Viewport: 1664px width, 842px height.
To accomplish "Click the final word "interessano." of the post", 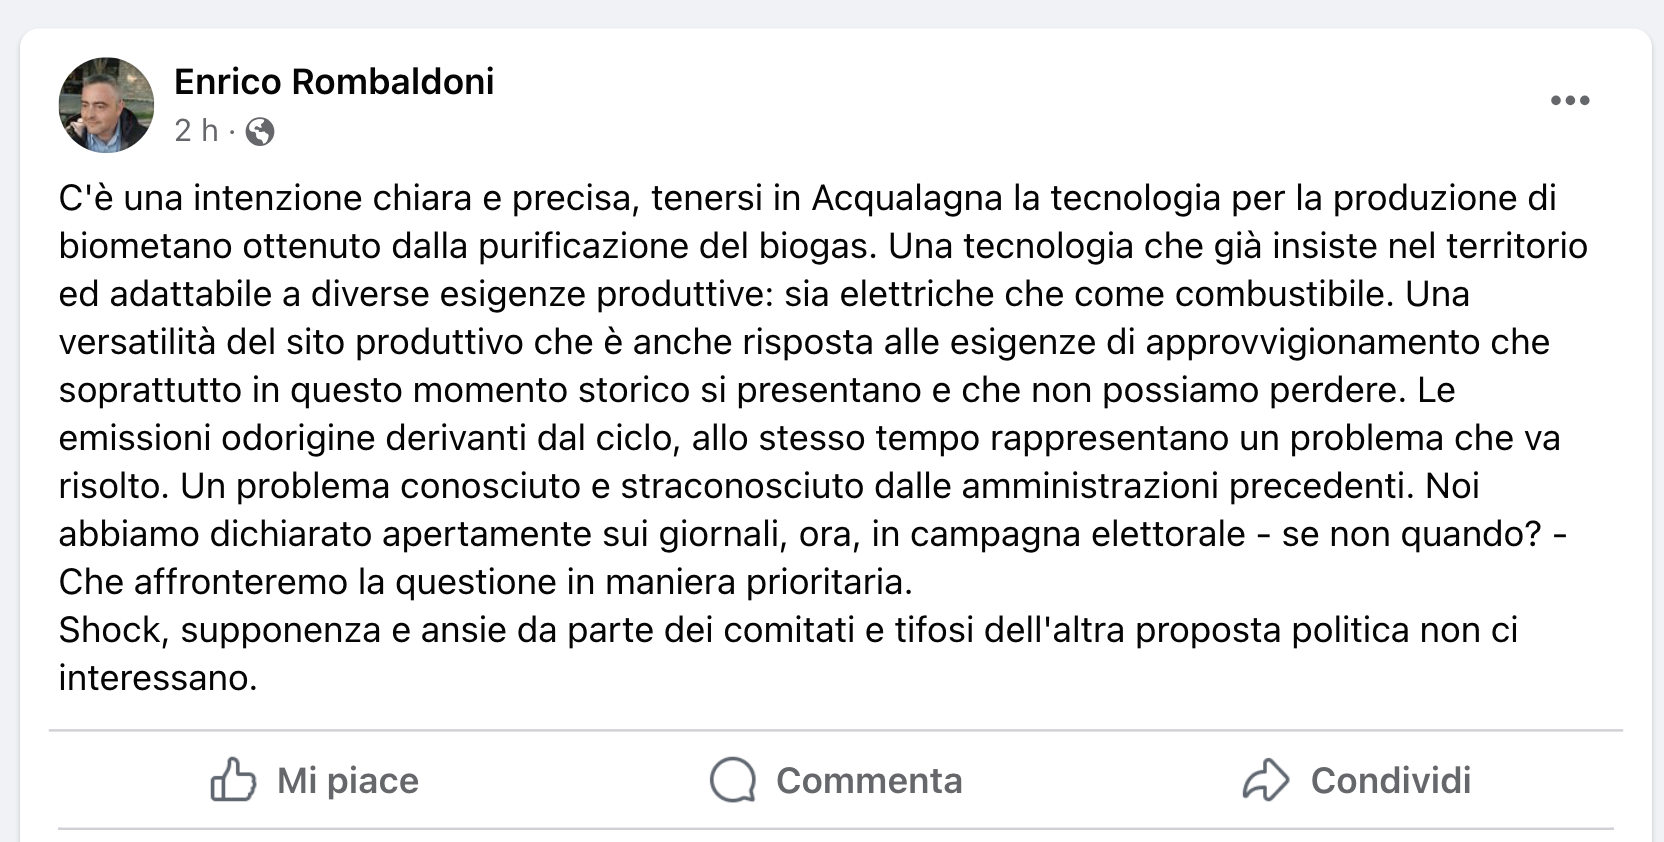I will coord(158,678).
